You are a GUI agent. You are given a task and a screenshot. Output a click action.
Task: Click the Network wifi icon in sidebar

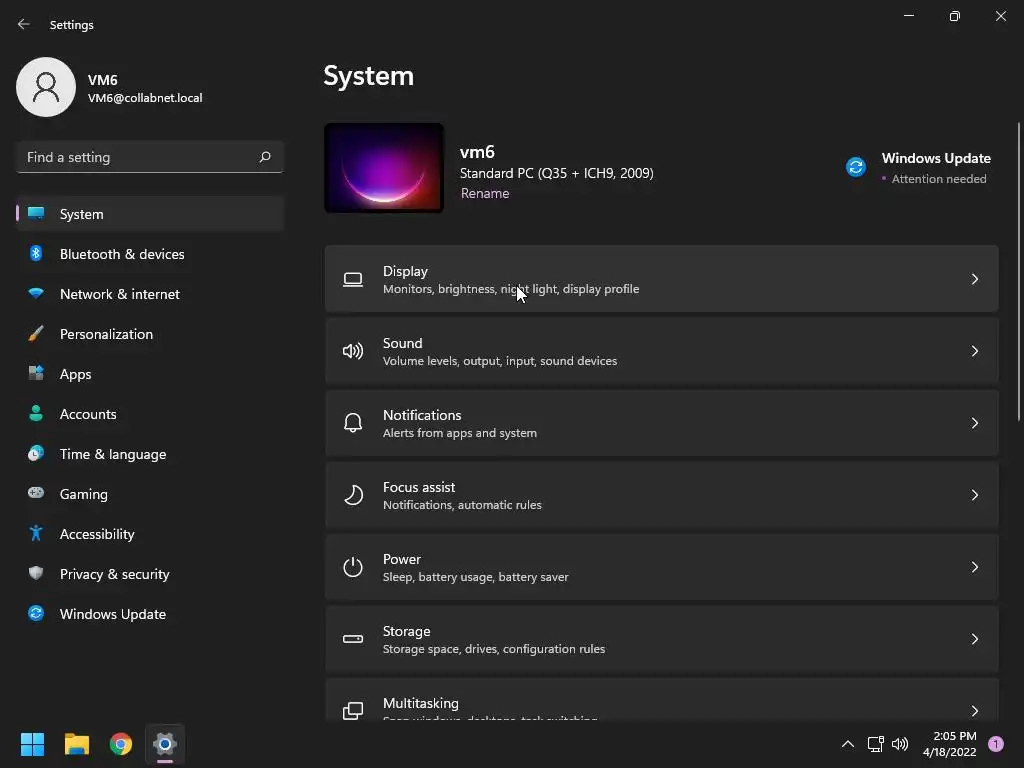(36, 294)
